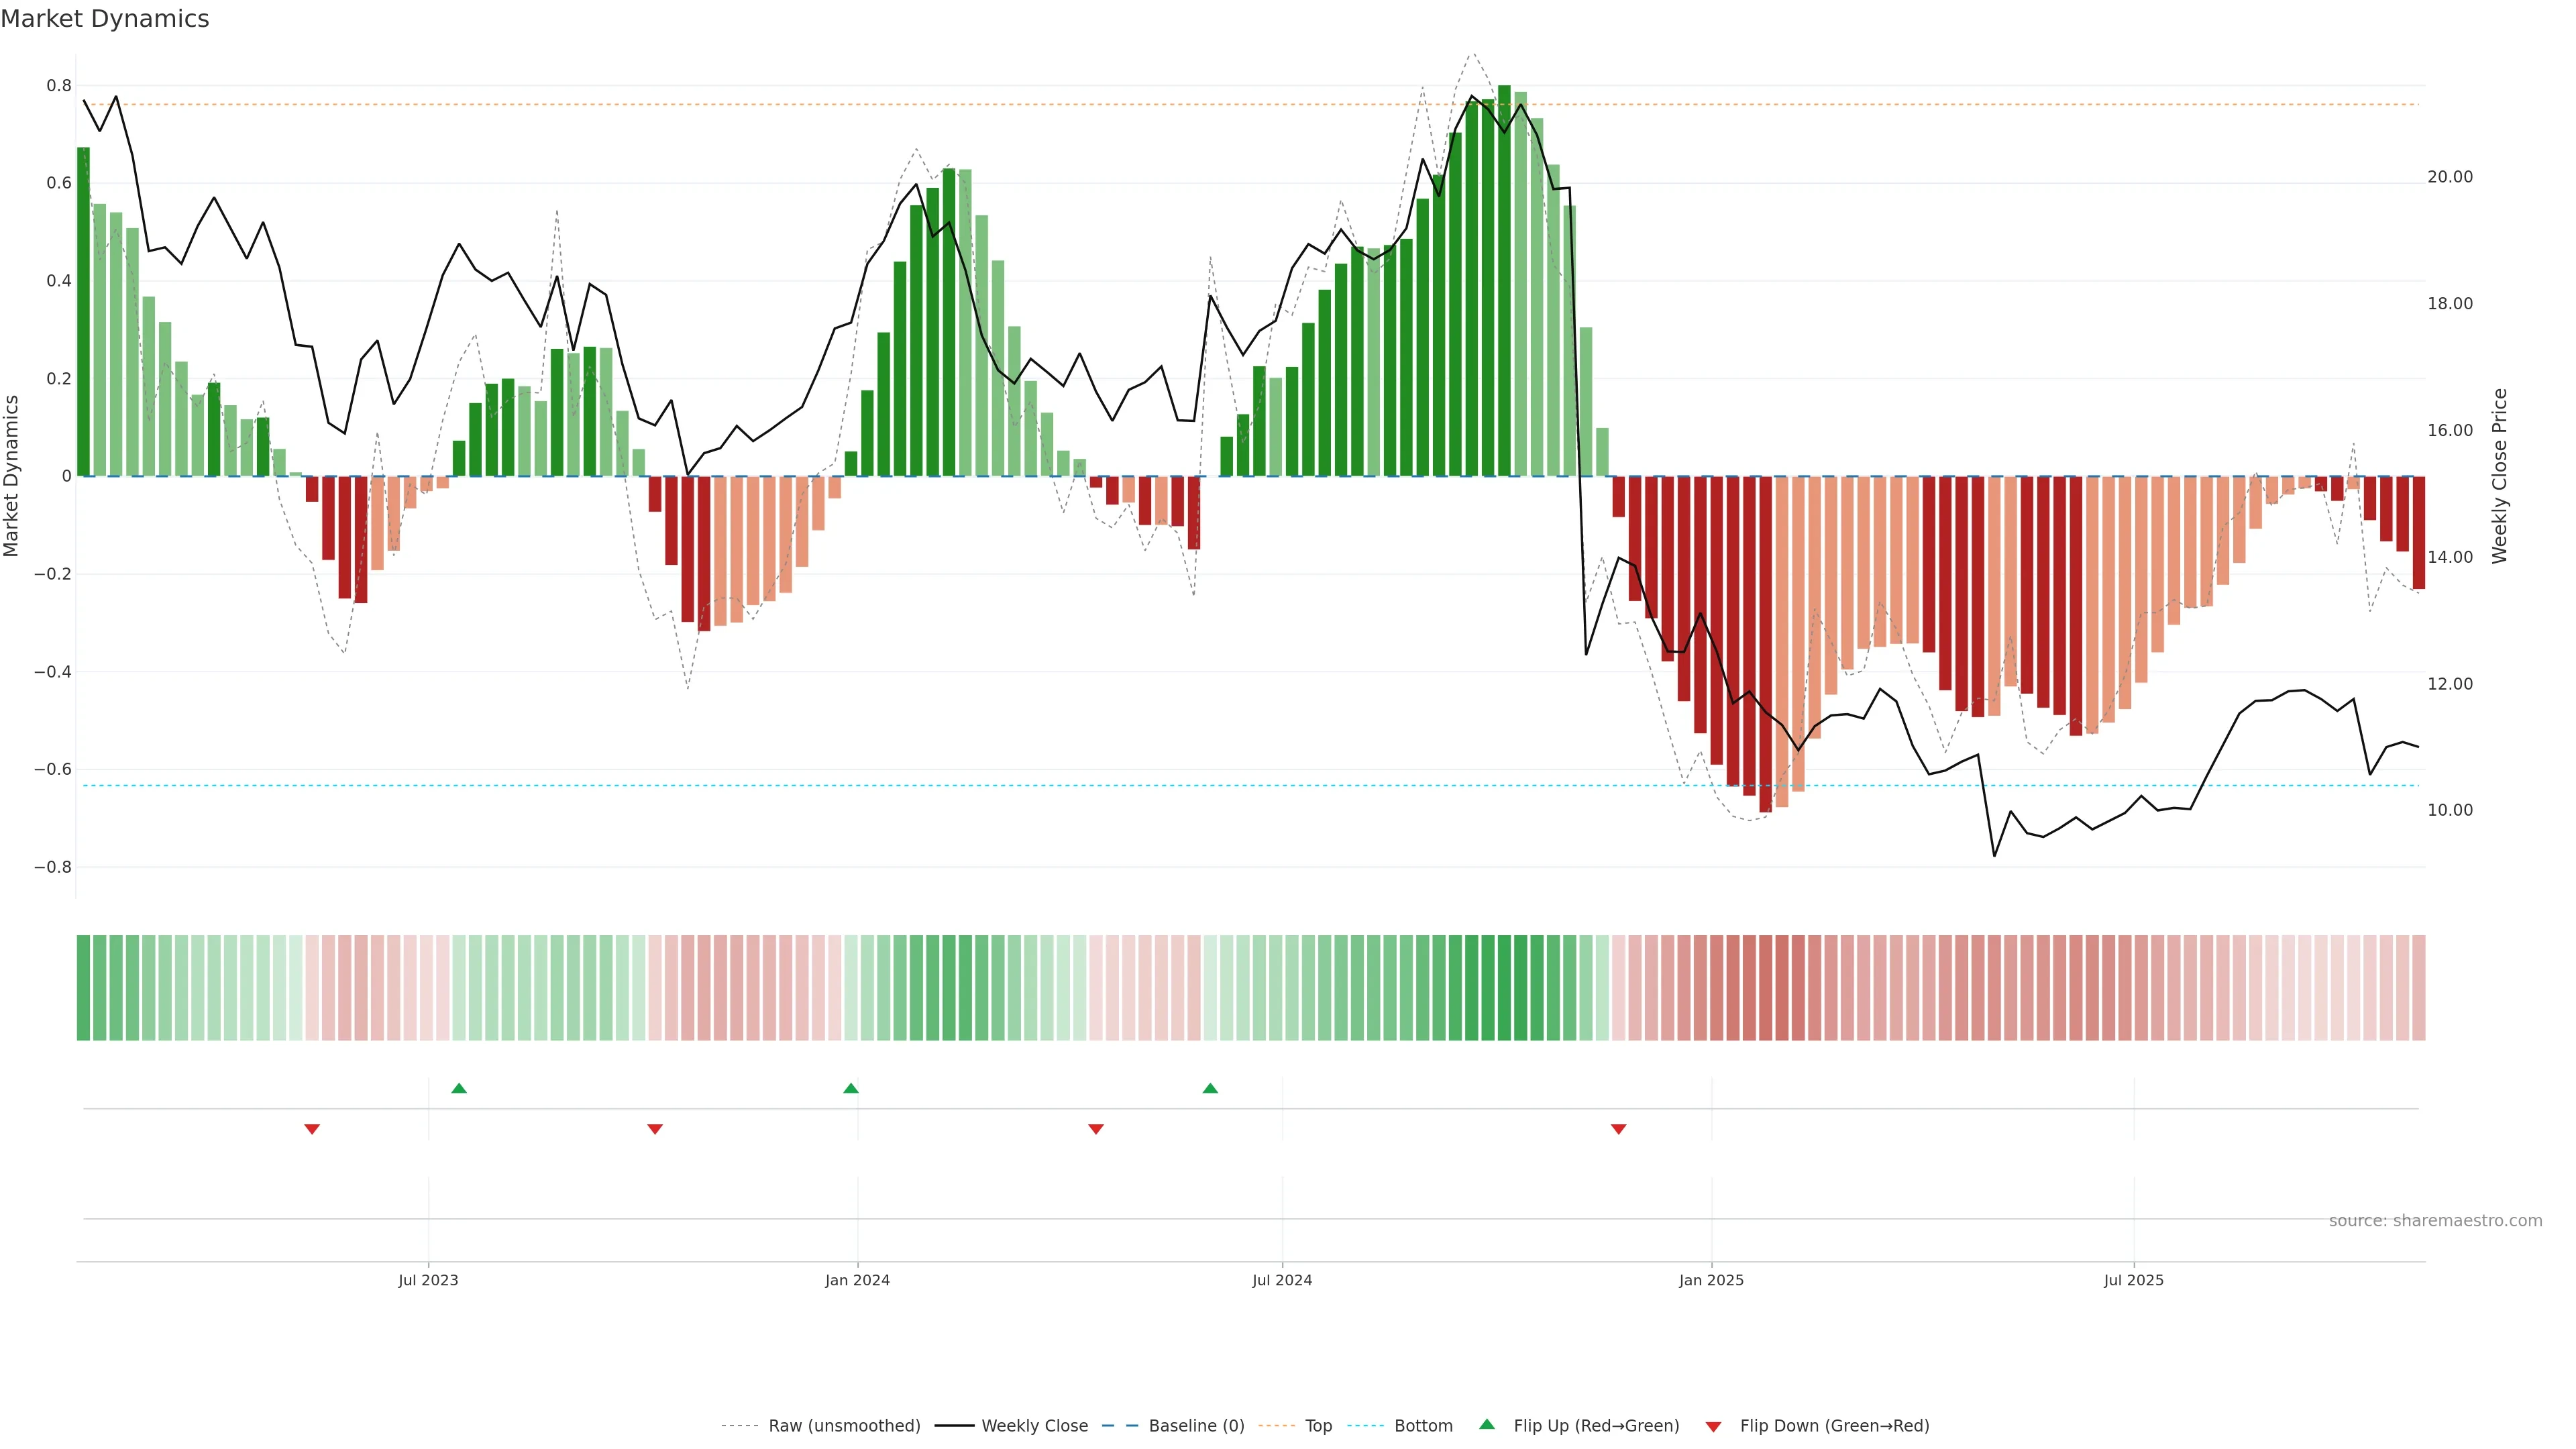Click the green flip-up marker before Jul 2024
This screenshot has height=1449, width=2576.
(x=1210, y=1088)
